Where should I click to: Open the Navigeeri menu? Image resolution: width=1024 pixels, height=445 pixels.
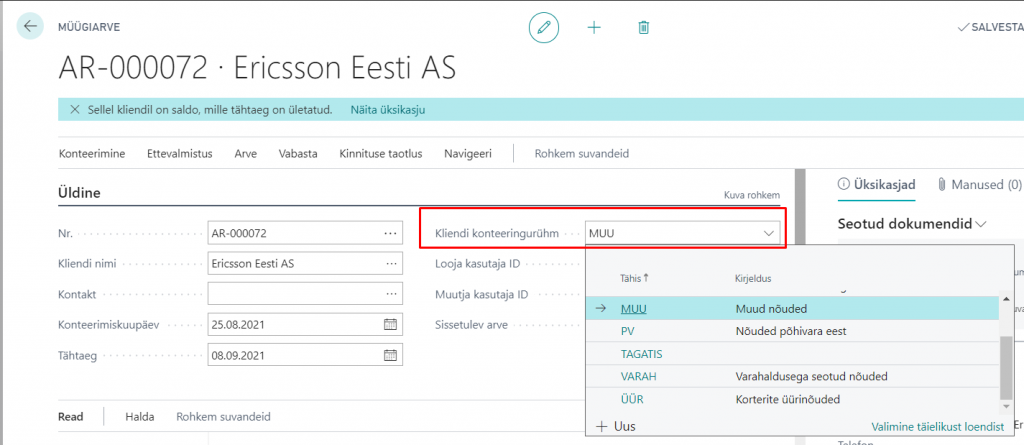(x=468, y=154)
